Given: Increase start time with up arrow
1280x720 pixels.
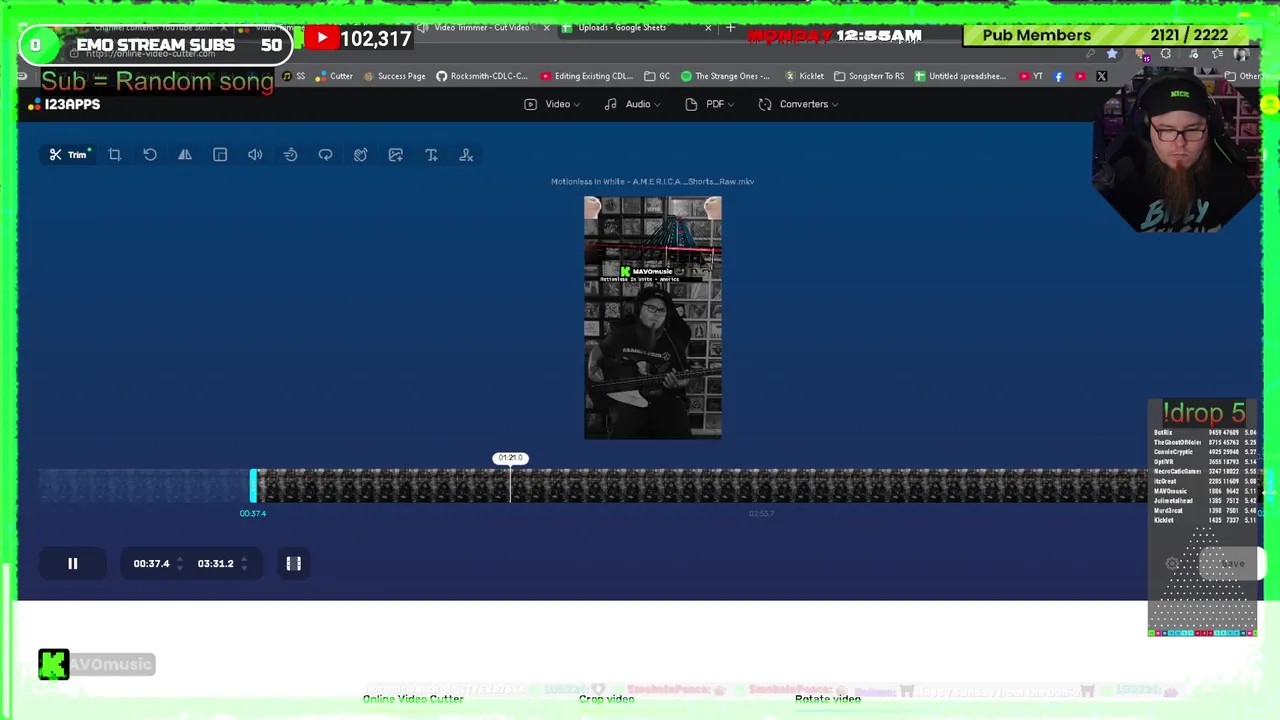Looking at the screenshot, I should (179, 560).
